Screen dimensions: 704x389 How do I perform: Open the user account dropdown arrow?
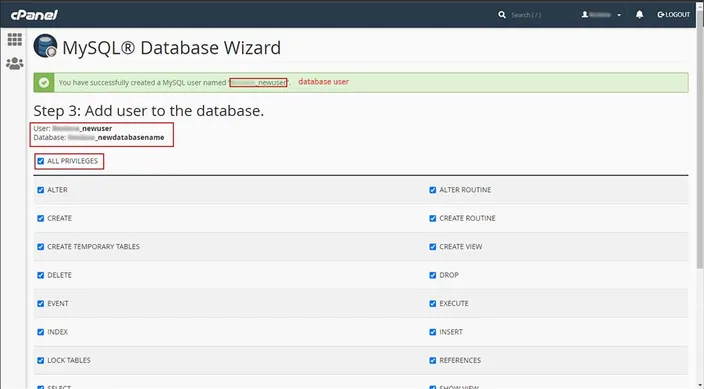point(619,15)
